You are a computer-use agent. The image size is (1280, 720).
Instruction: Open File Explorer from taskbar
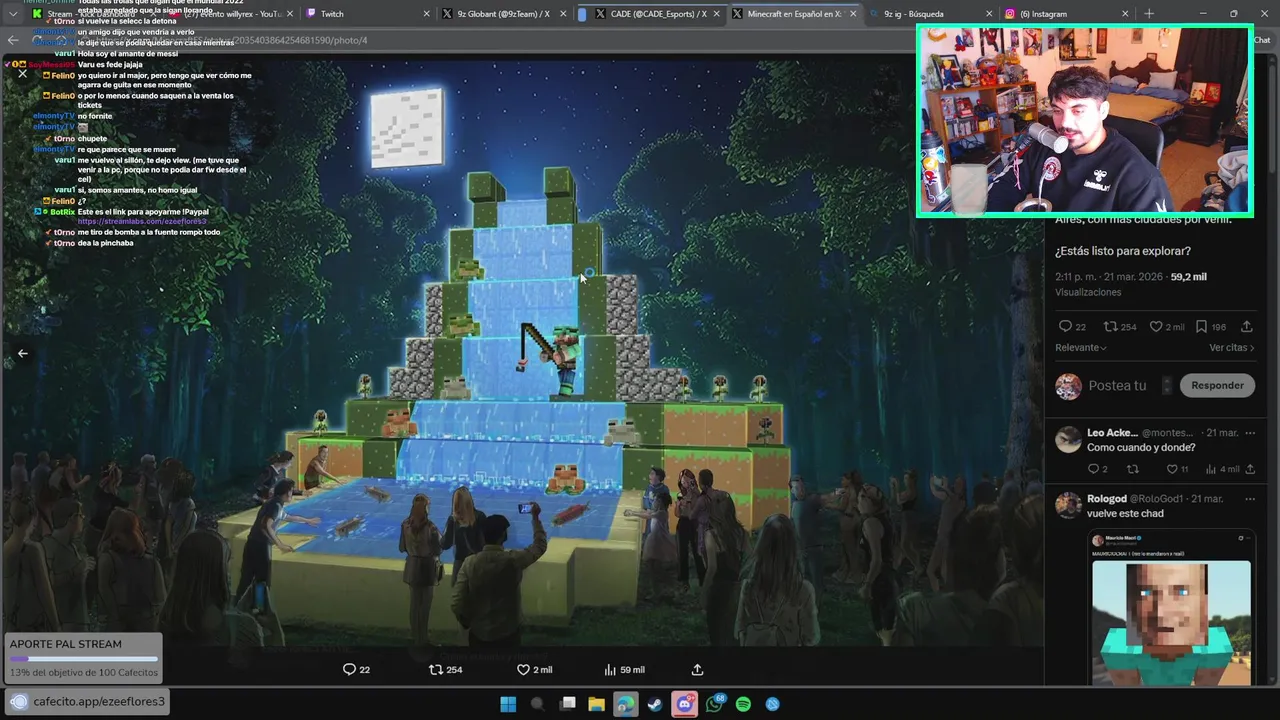[x=597, y=704]
